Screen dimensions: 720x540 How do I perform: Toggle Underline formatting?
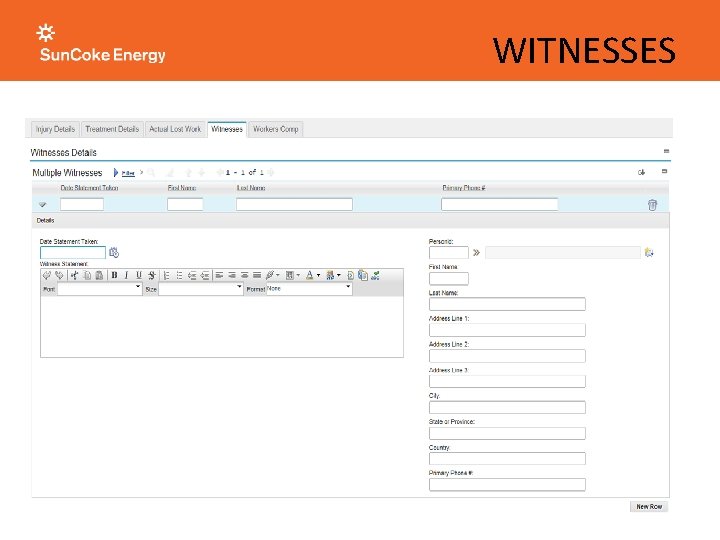139,275
